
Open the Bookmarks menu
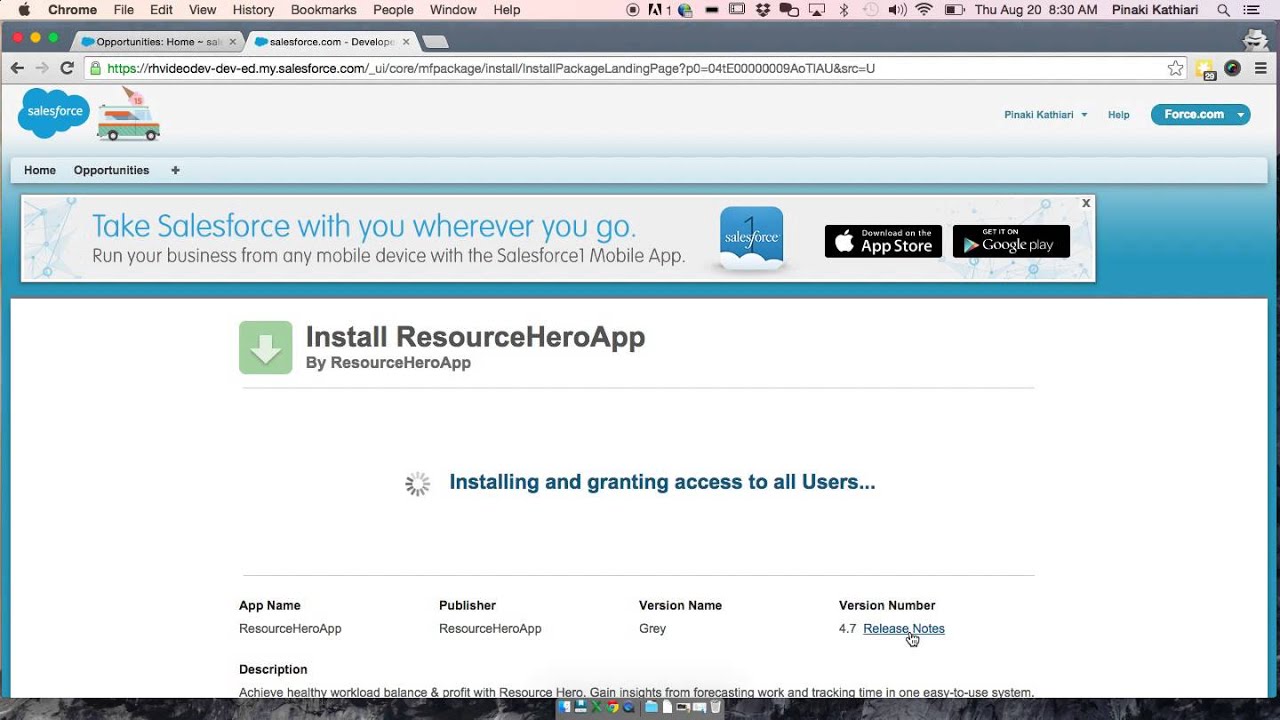[324, 10]
